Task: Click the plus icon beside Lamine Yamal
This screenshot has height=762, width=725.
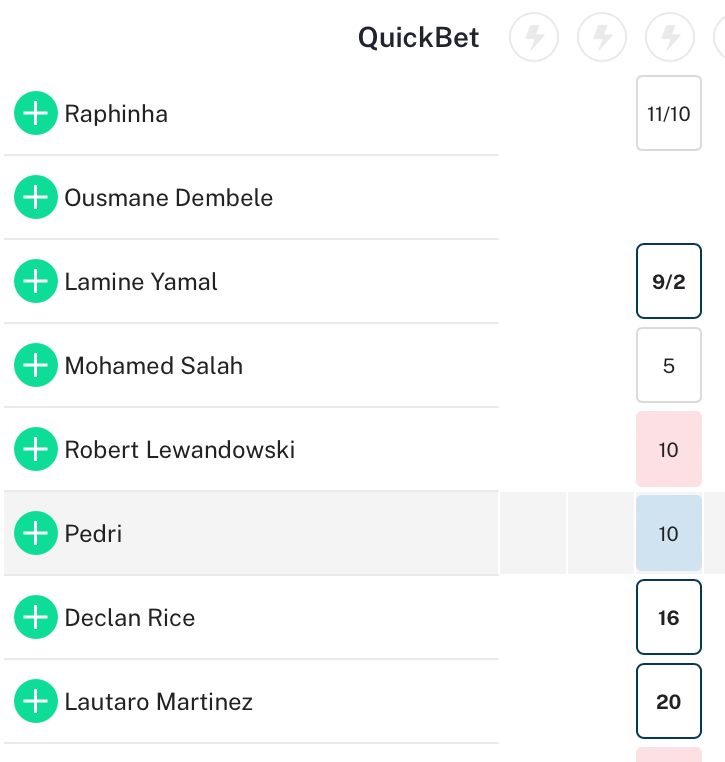Action: (36, 281)
